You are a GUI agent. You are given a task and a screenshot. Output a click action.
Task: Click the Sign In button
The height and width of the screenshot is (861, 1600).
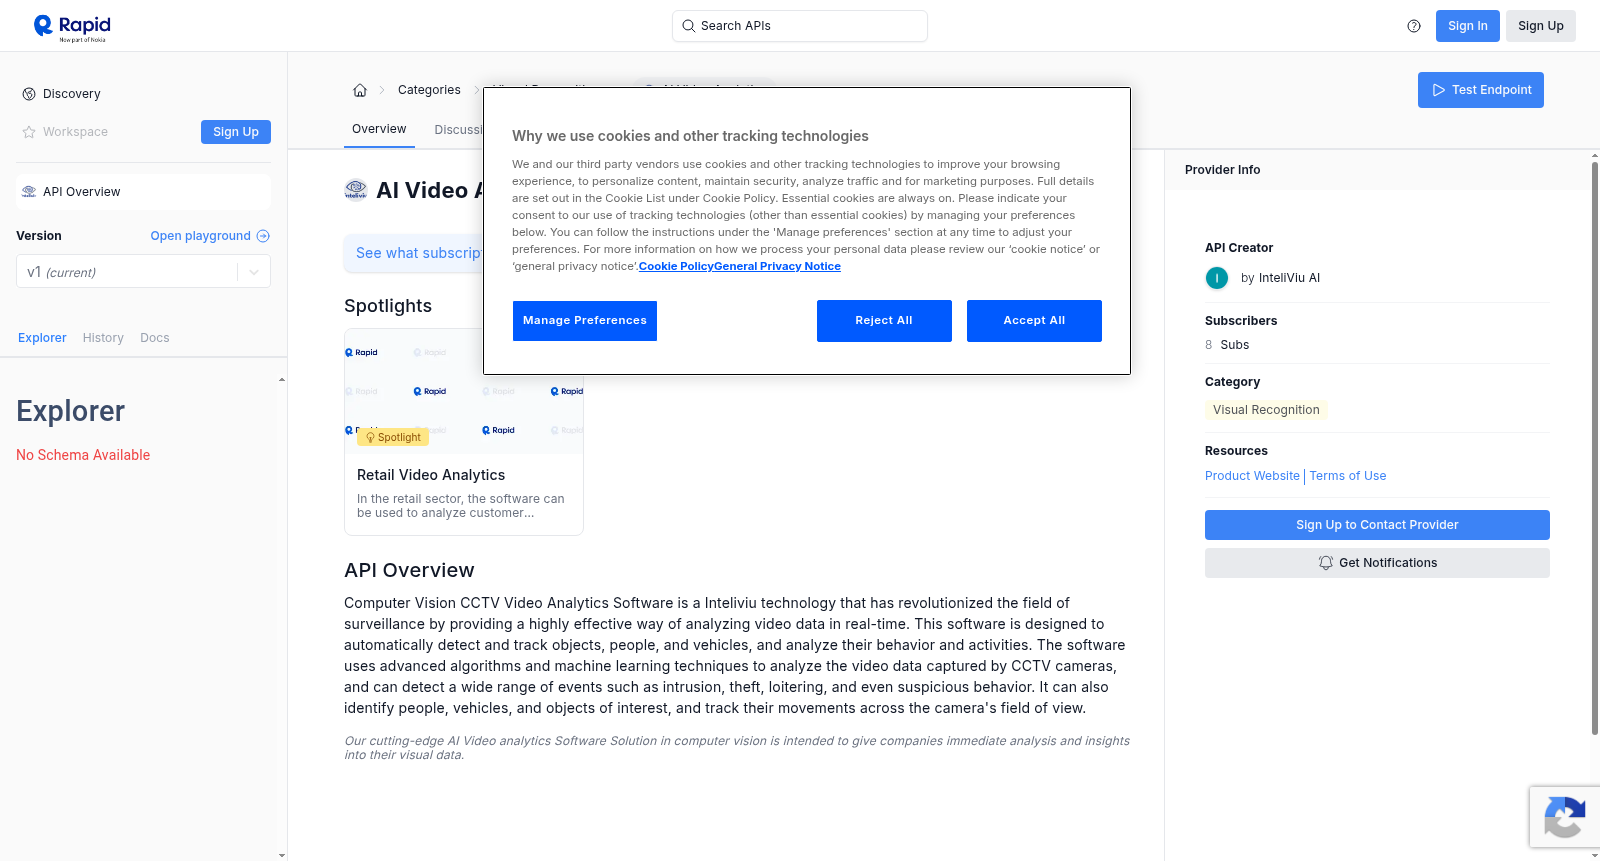pos(1468,26)
